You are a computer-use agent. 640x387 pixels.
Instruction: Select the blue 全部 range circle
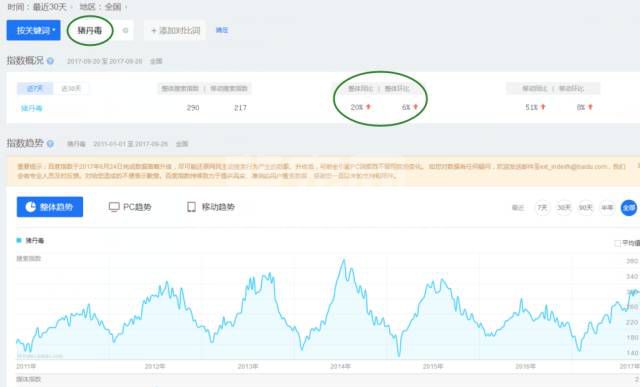tap(629, 208)
